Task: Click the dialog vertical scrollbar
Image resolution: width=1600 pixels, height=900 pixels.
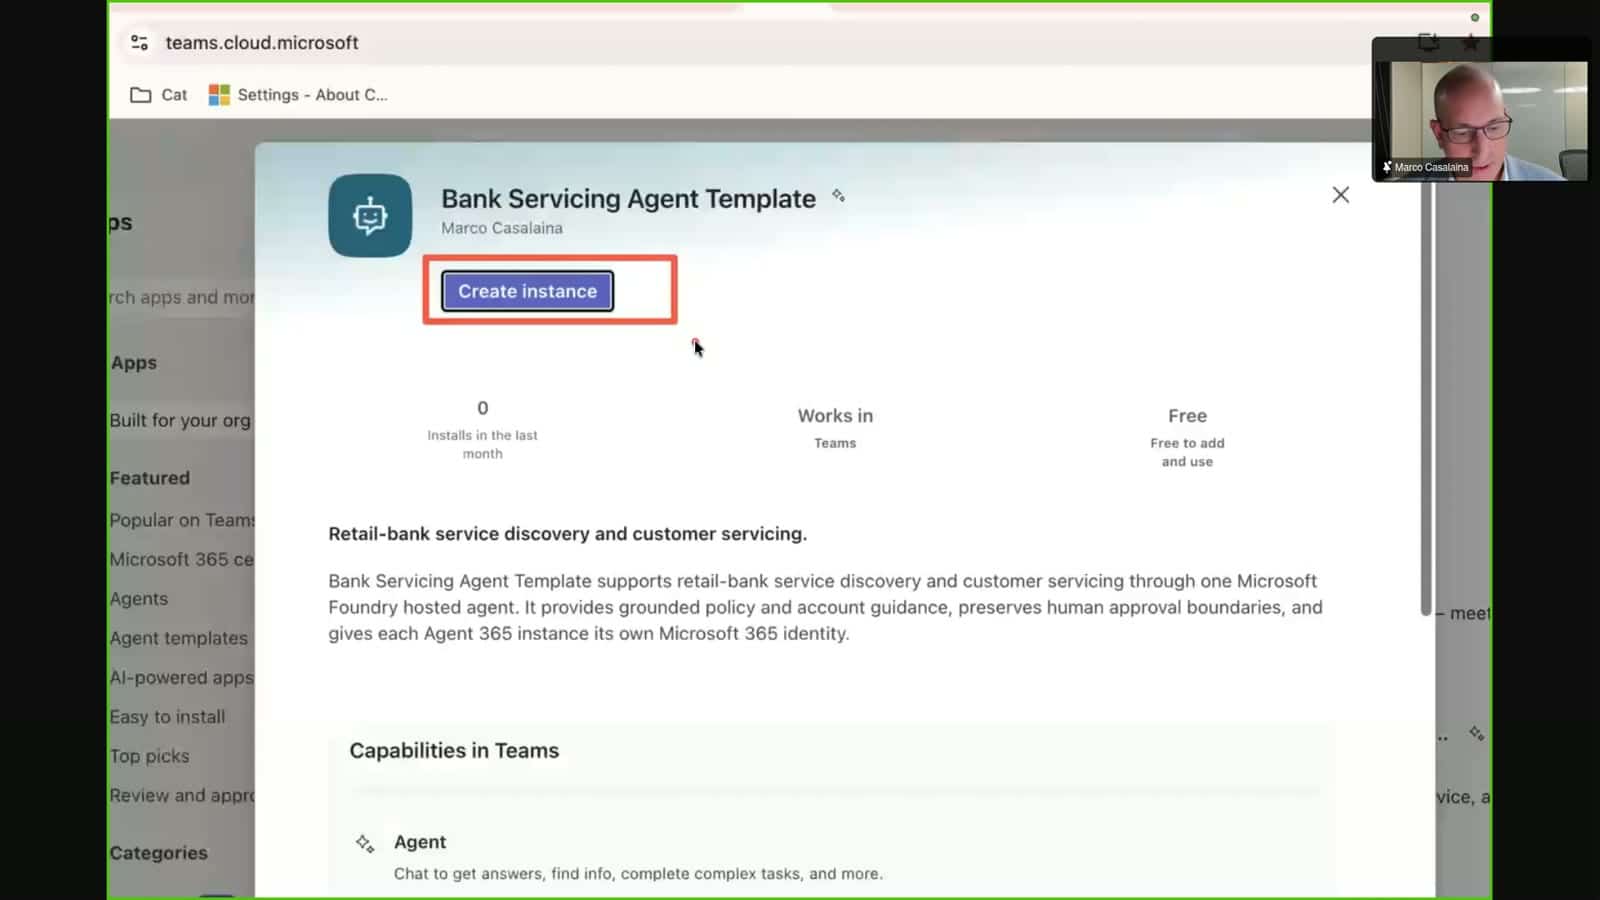Action: (1426, 400)
